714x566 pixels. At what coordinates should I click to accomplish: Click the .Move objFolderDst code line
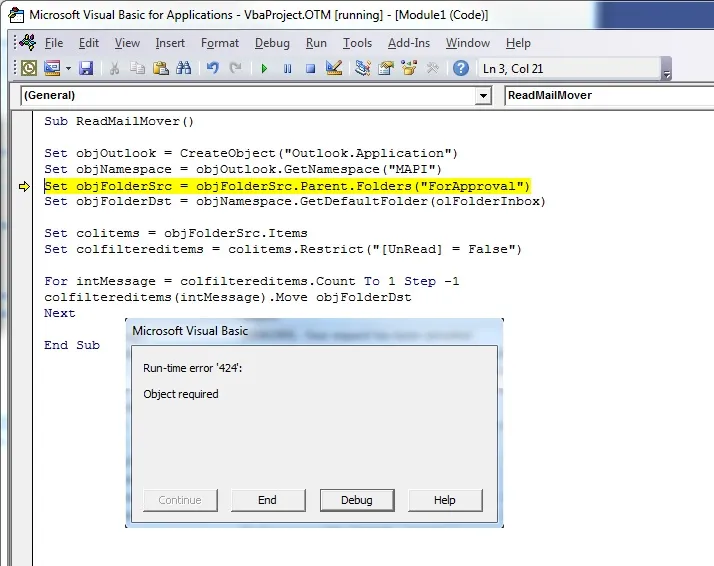pyautogui.click(x=228, y=297)
